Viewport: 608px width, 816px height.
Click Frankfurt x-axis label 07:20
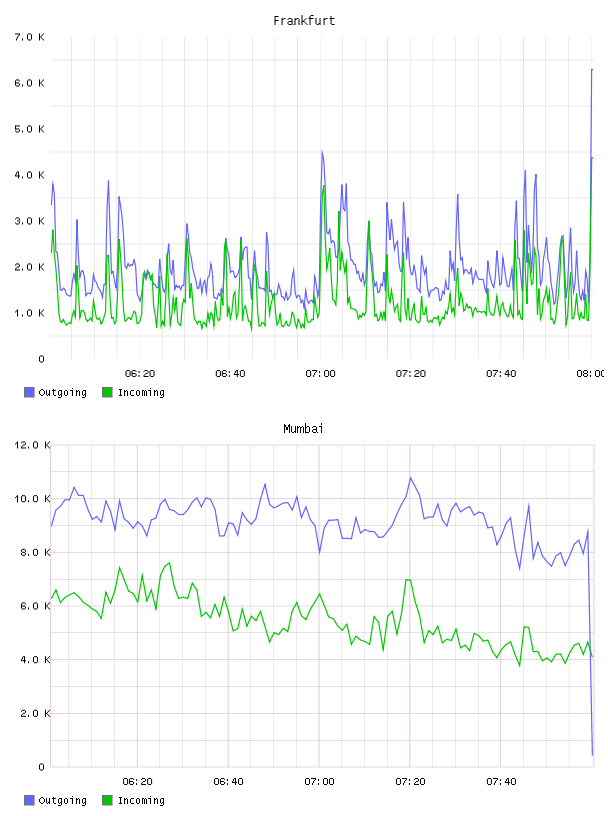pos(411,374)
